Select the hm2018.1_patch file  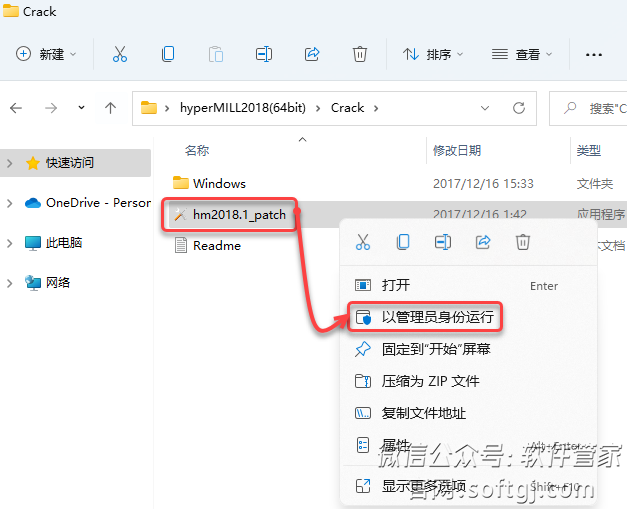pyautogui.click(x=230, y=215)
